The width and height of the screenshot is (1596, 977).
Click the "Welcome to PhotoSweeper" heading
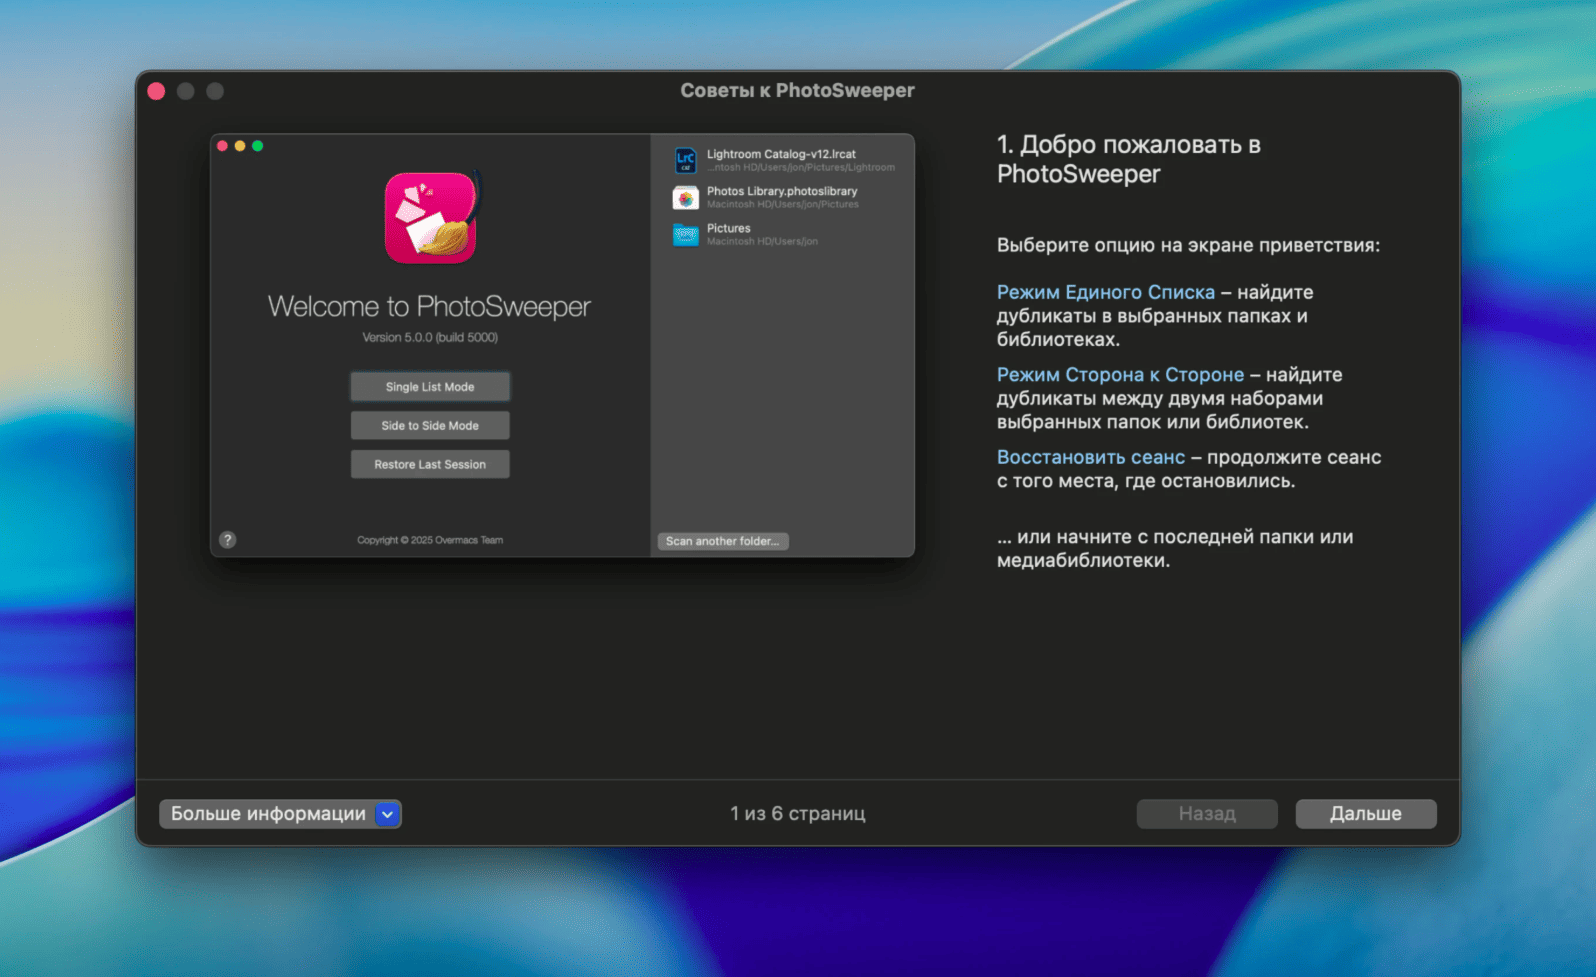point(430,306)
